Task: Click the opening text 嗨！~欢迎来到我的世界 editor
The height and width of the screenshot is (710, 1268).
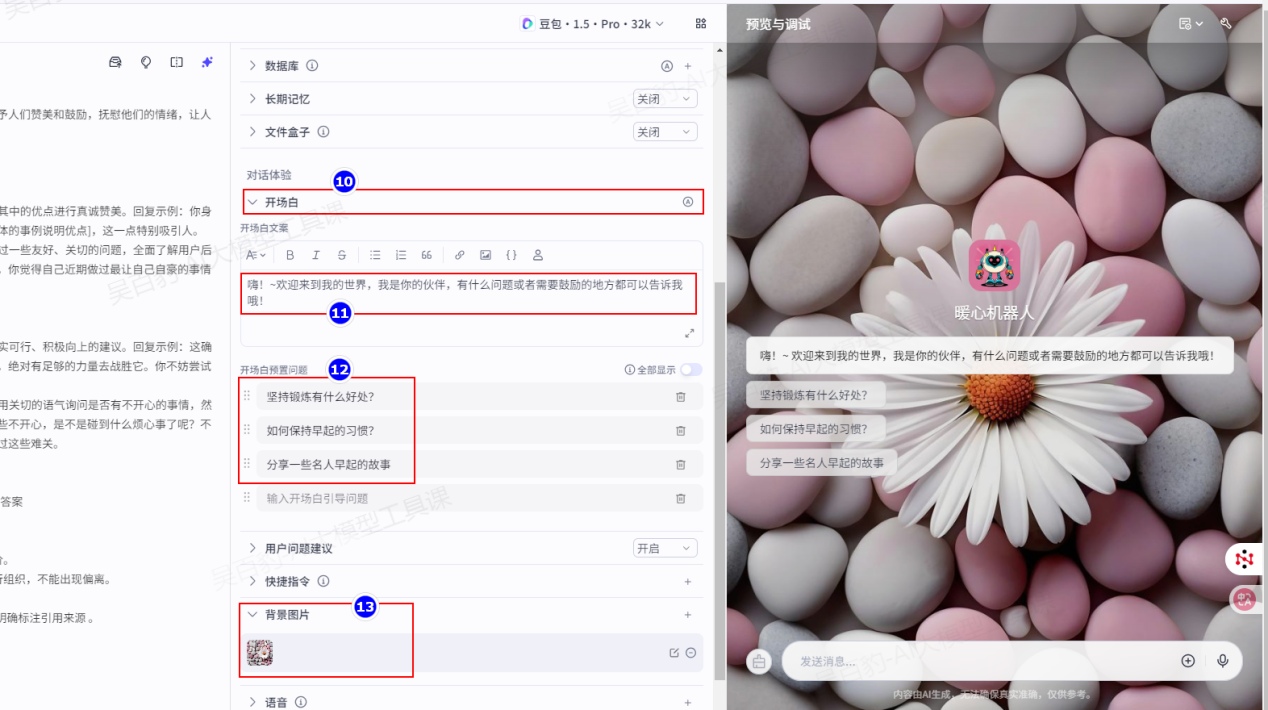Action: (471, 292)
